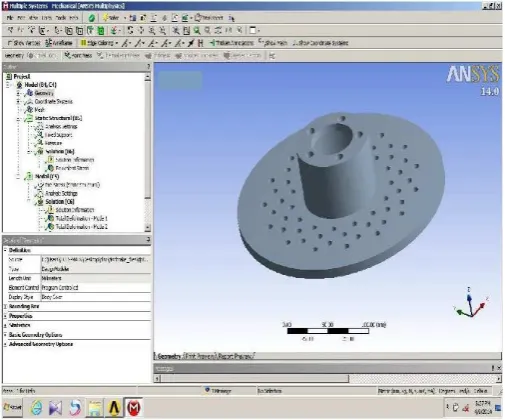Open the File menu

click(10, 18)
